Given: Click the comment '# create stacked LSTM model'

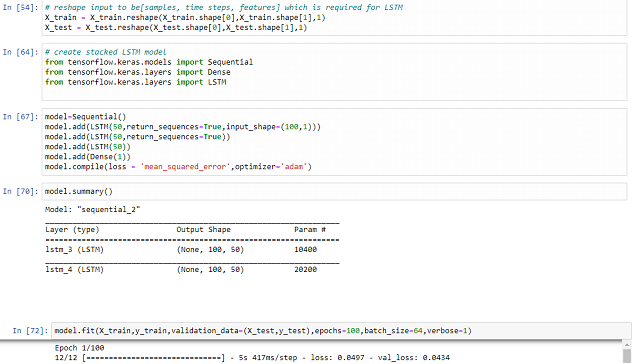Looking at the screenshot, I should tap(106, 52).
